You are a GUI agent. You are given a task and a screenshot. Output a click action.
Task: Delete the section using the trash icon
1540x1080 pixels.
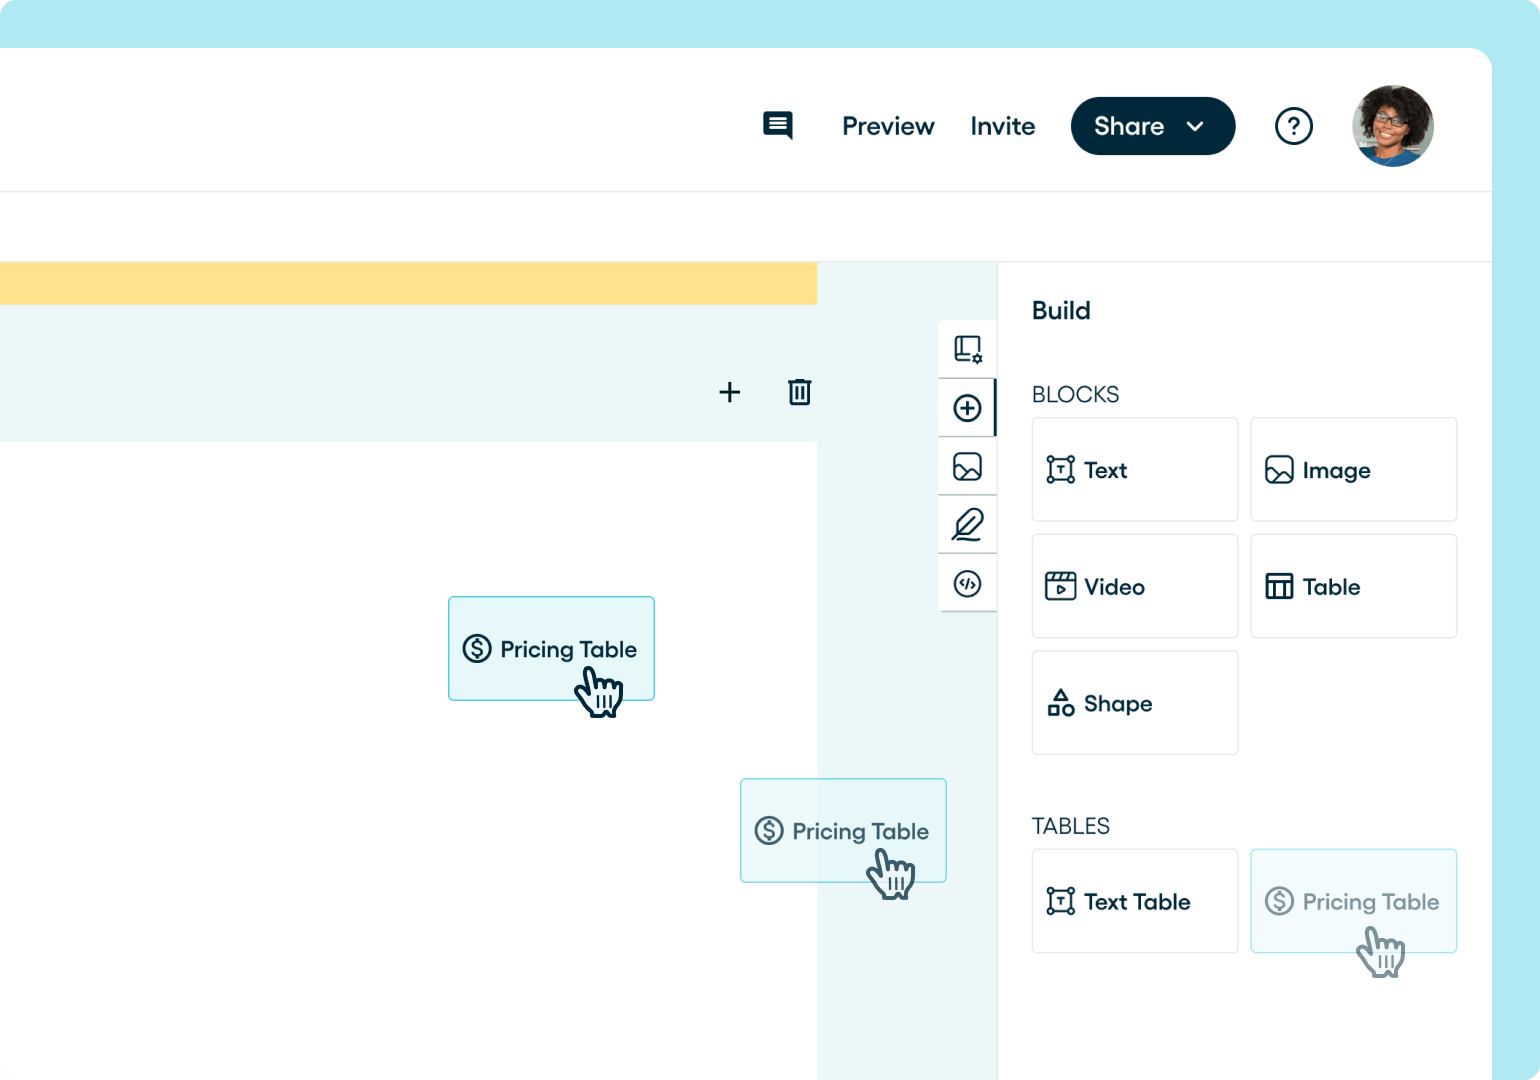pyautogui.click(x=799, y=392)
